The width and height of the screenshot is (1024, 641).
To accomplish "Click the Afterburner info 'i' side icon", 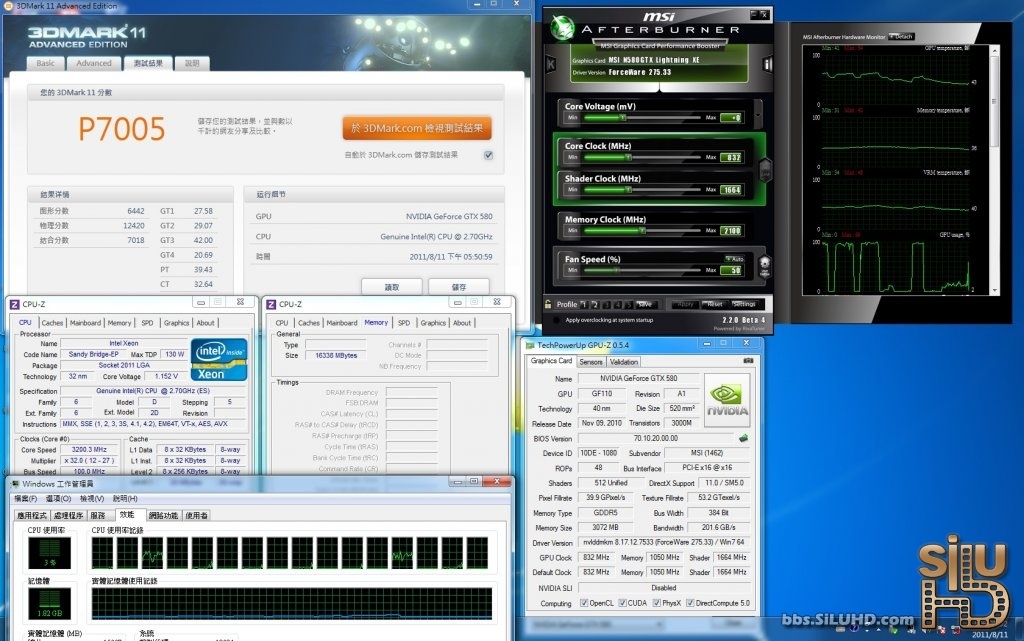I will (x=767, y=62).
